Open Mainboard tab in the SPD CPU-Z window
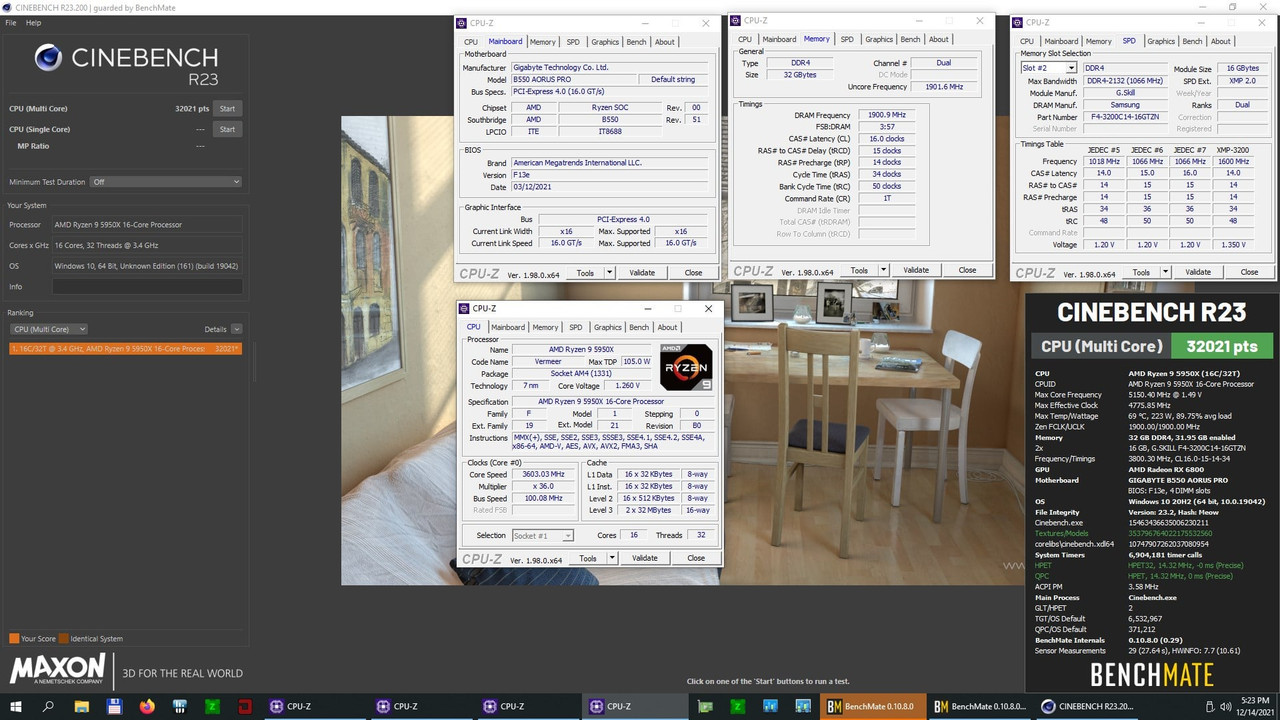Viewport: 1280px width, 720px height. (x=1061, y=42)
